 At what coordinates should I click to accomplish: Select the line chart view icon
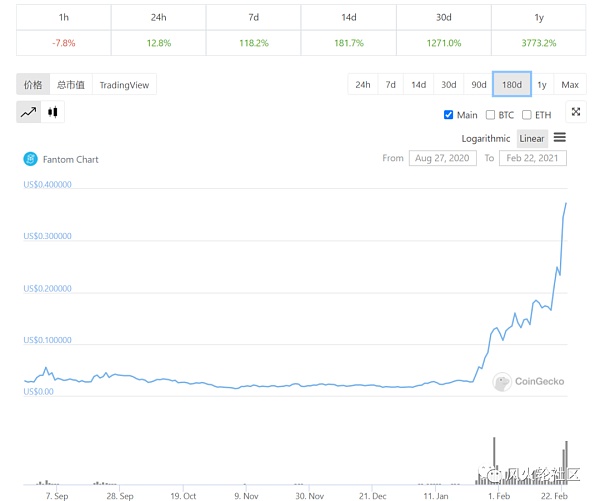28,113
